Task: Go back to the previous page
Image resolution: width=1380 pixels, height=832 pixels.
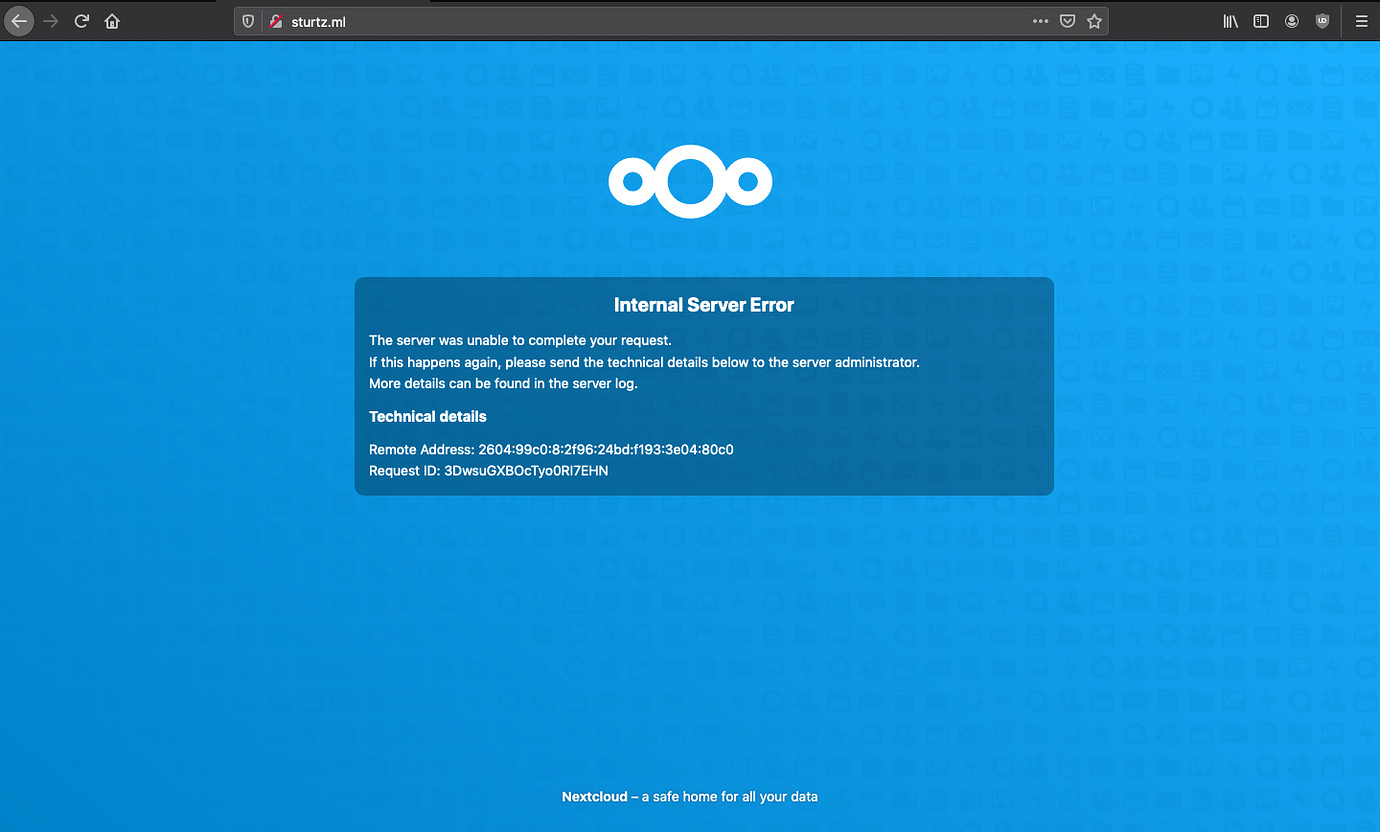Action: click(x=19, y=20)
